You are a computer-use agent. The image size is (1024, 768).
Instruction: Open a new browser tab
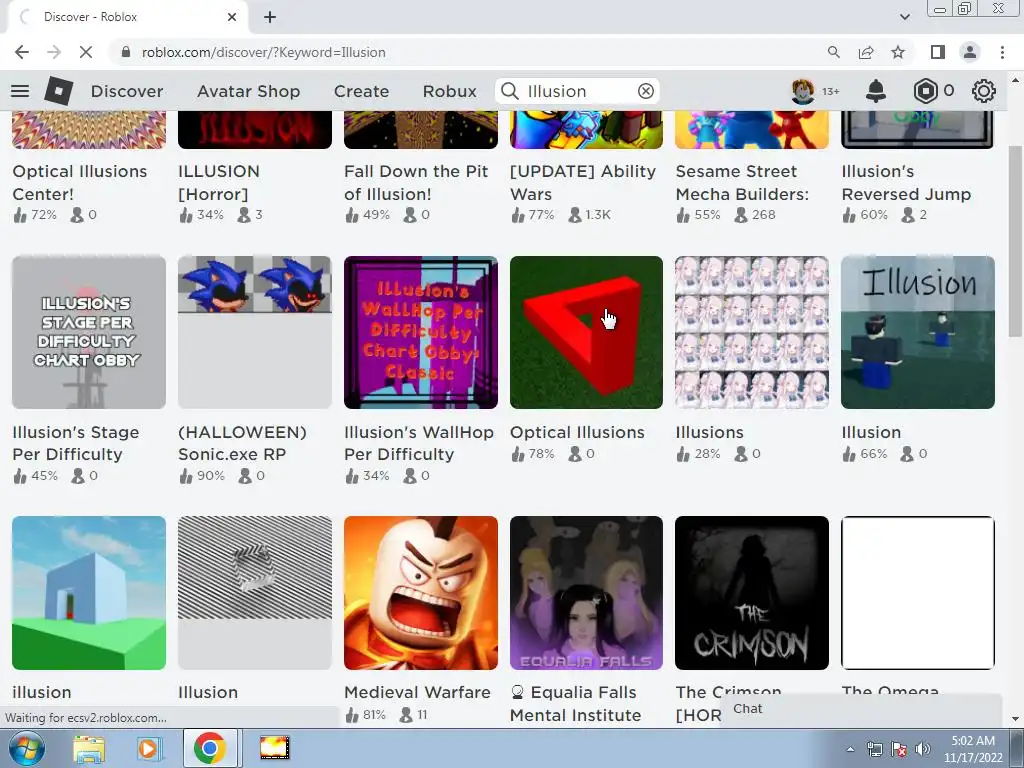point(270,17)
